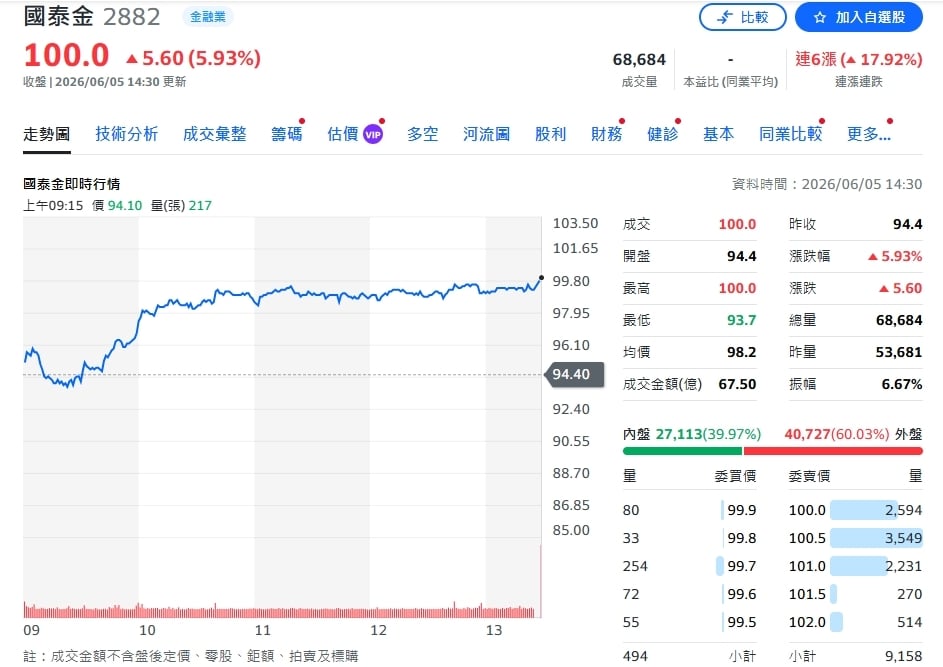Click the 均價 value 98.2
Image resolution: width=943 pixels, height=667 pixels.
[x=742, y=352]
